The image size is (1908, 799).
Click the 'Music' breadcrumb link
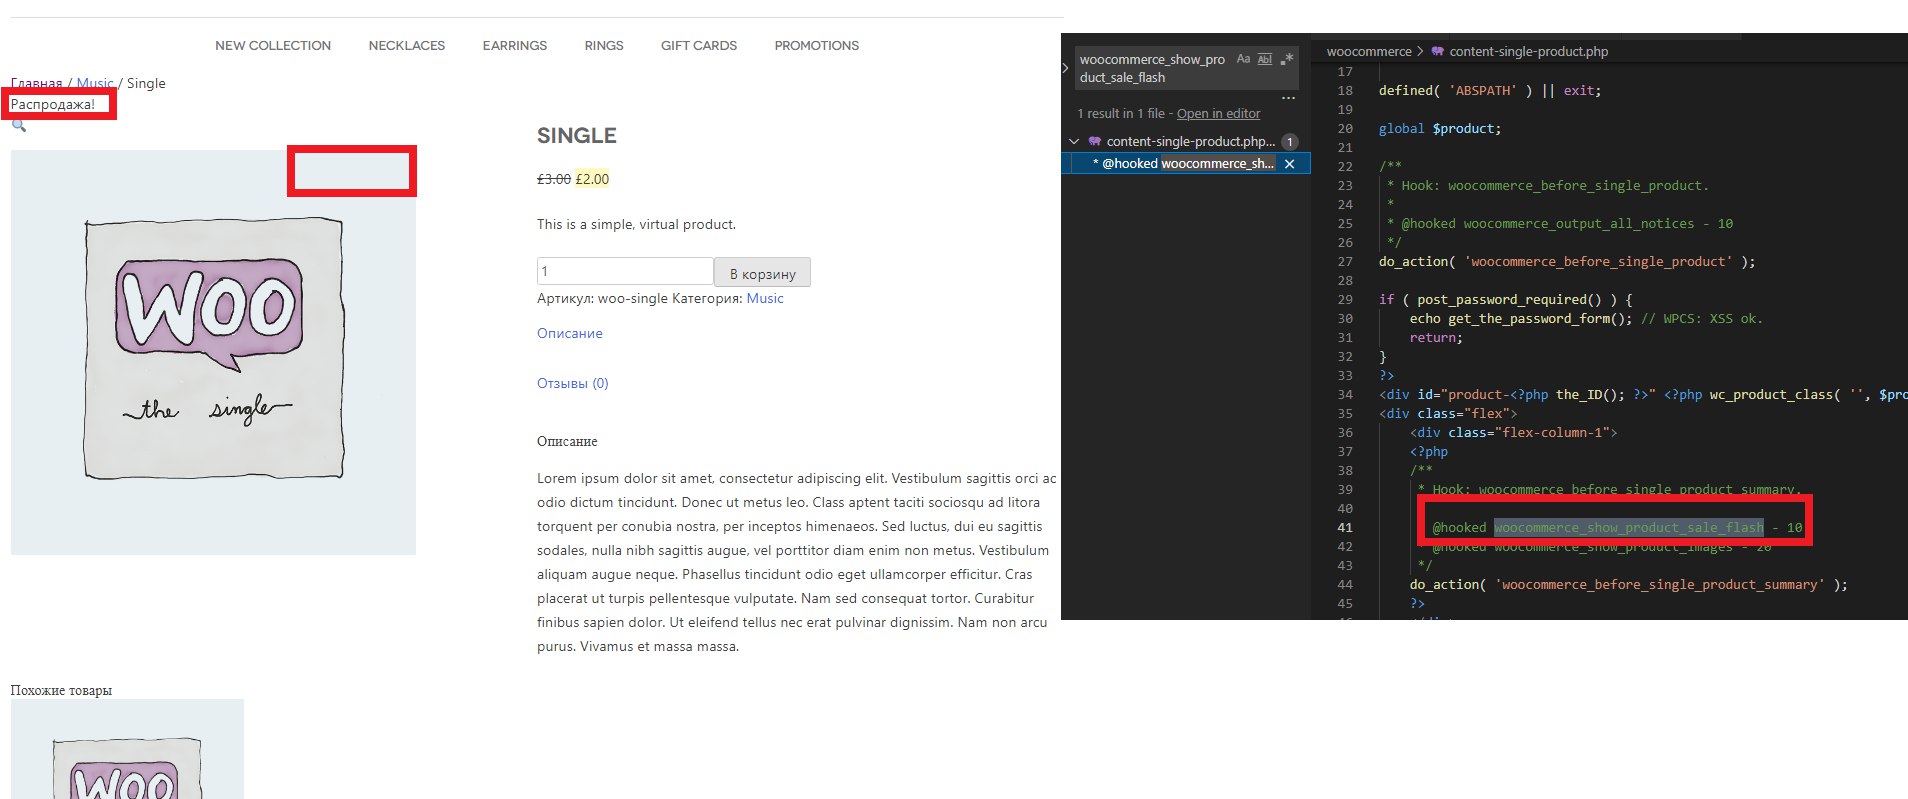coord(95,83)
